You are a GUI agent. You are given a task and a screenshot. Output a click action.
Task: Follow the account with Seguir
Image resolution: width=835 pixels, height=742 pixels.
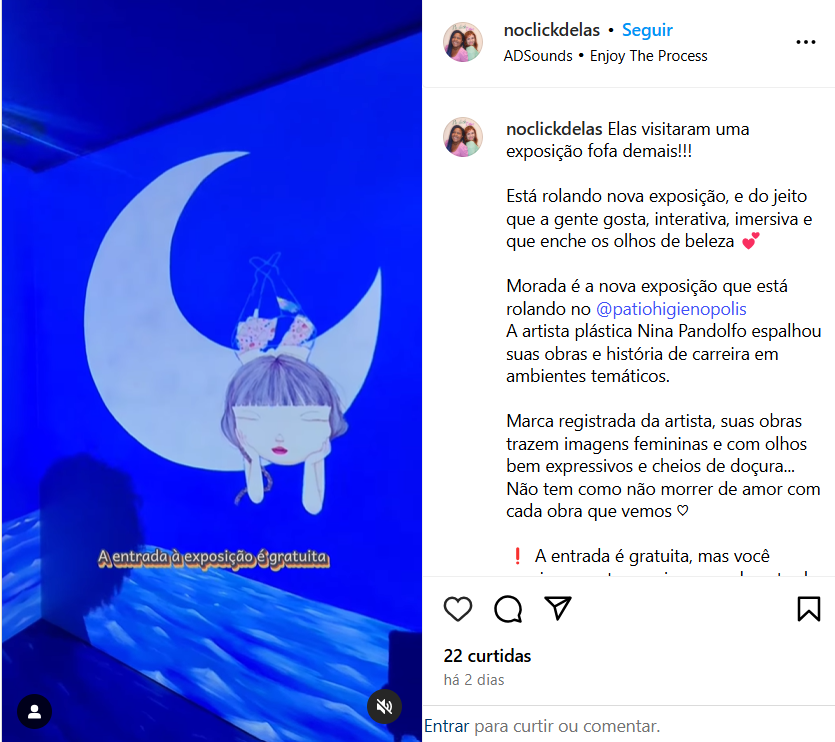tap(647, 30)
